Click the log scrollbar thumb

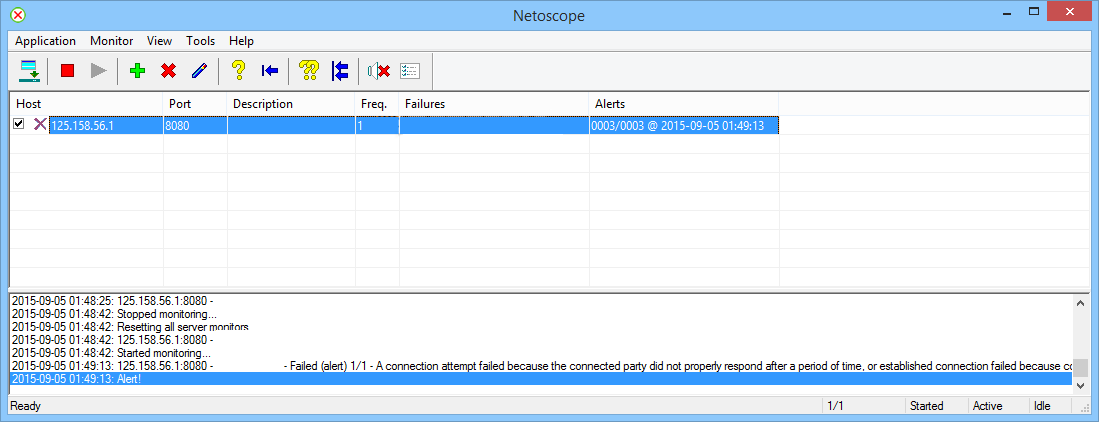tap(1081, 368)
